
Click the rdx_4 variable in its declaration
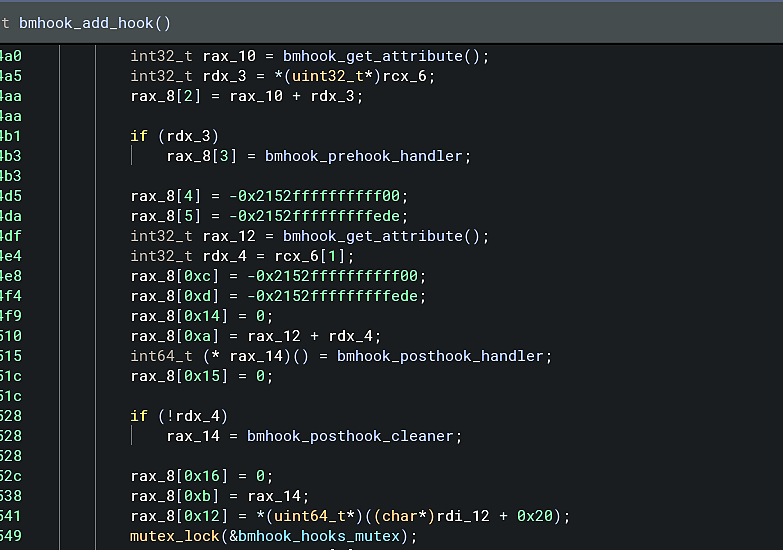[x=224, y=256]
